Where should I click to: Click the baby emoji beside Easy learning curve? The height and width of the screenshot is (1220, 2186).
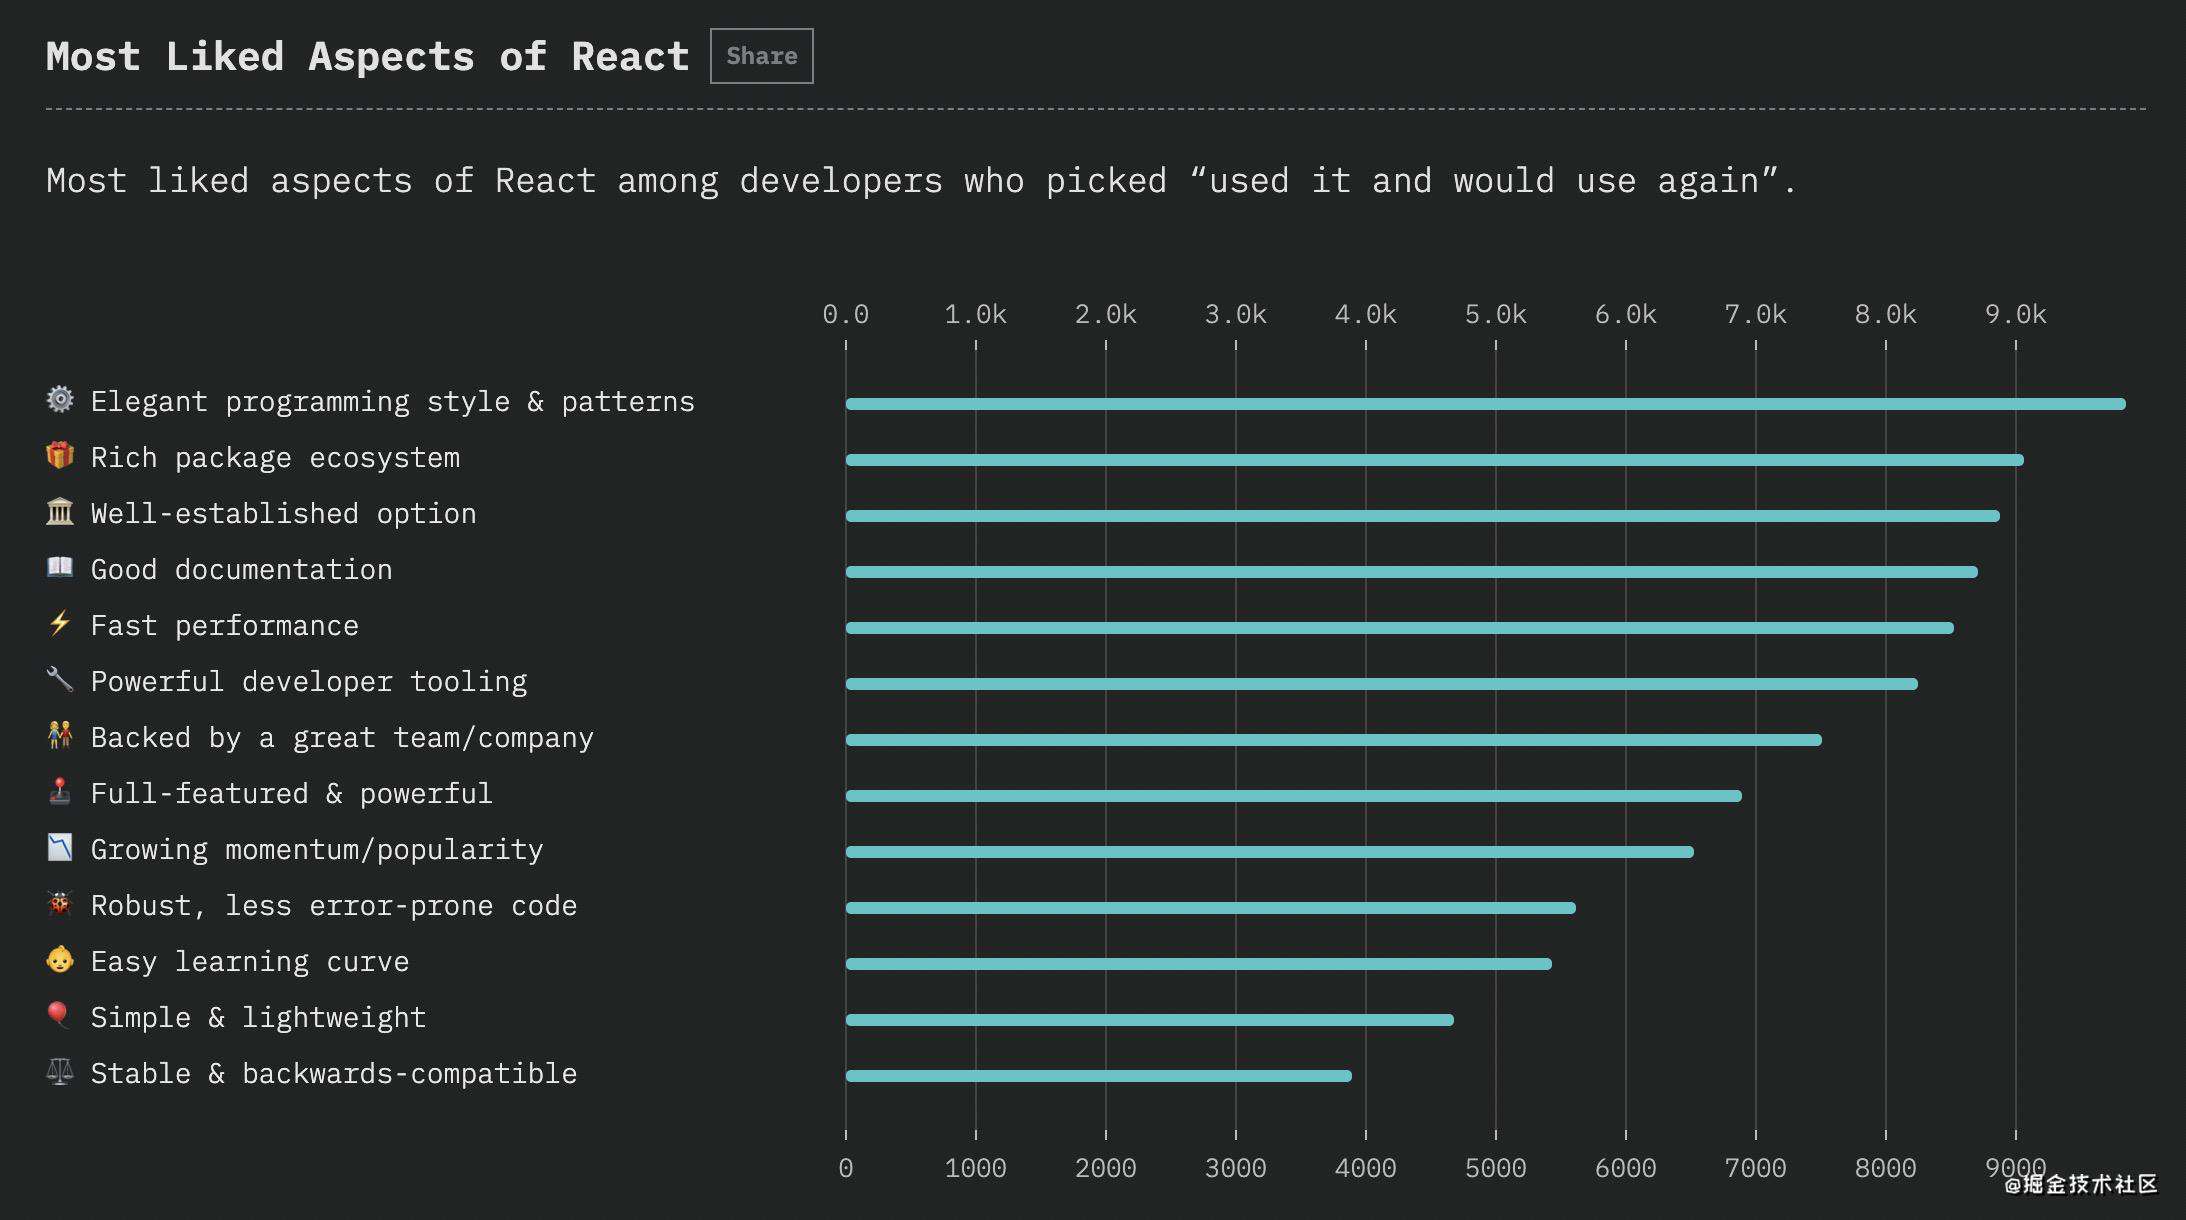pos(60,959)
